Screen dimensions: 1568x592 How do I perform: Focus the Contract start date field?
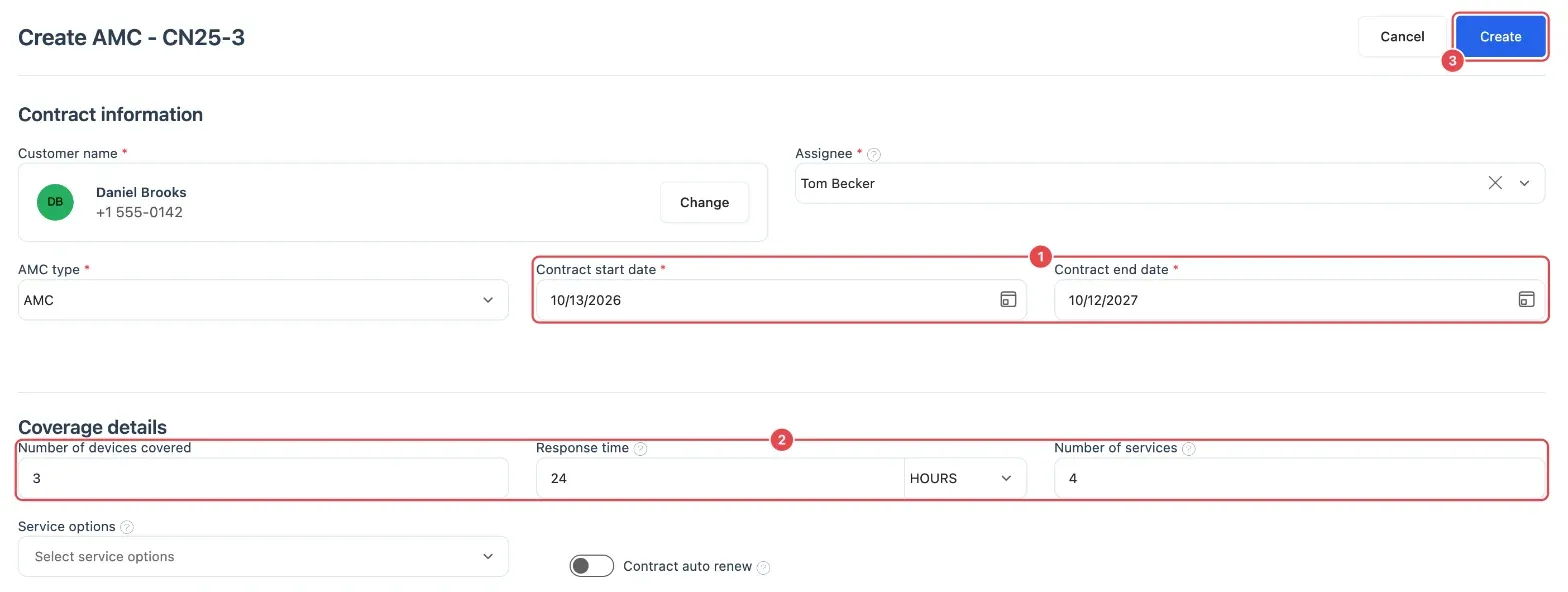[x=781, y=300]
